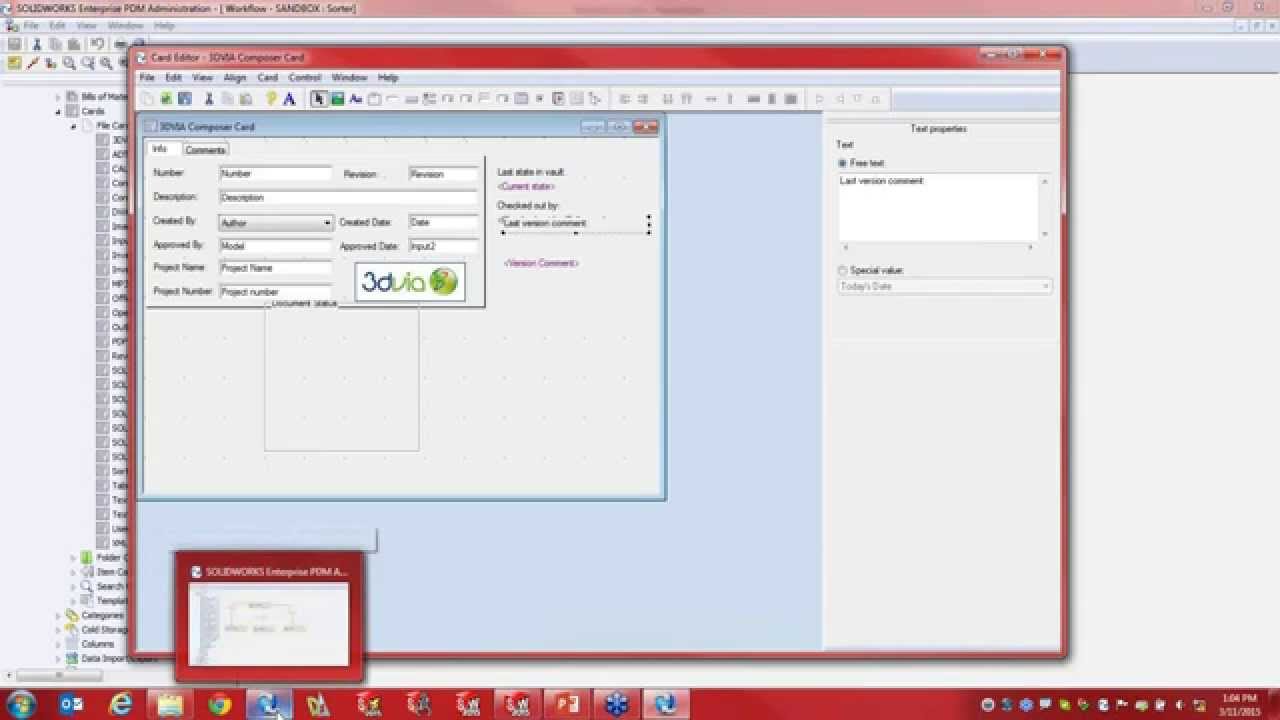Open the Created By Author dropdown
This screenshot has width=1280, height=720.
coord(327,223)
